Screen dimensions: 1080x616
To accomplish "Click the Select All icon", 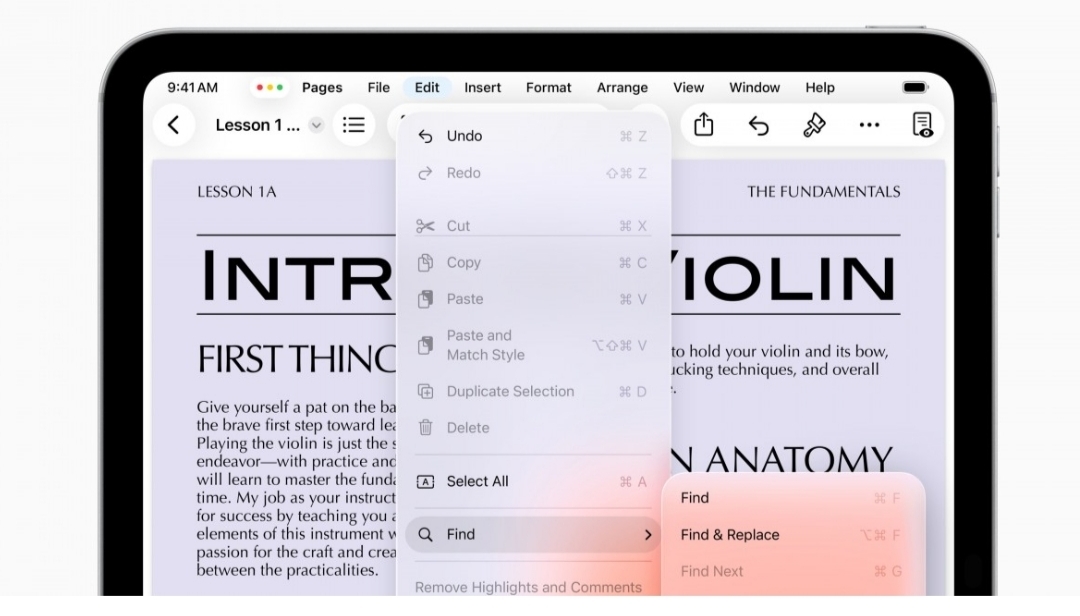I will coord(425,482).
